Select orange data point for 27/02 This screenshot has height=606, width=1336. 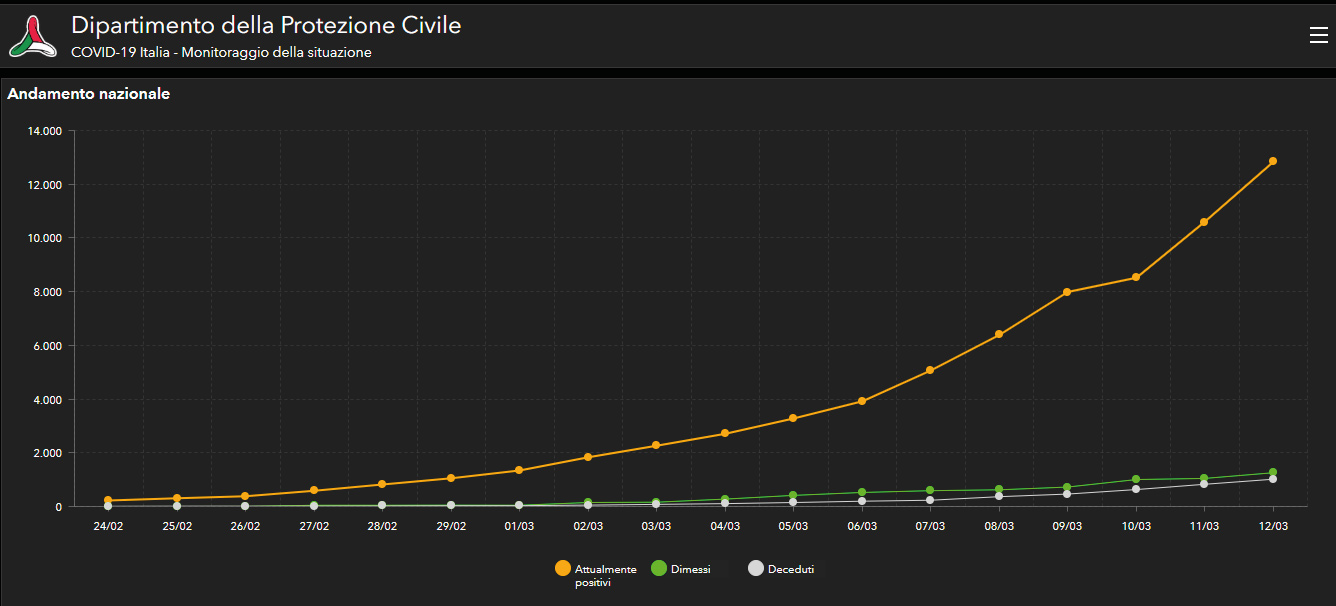click(314, 490)
